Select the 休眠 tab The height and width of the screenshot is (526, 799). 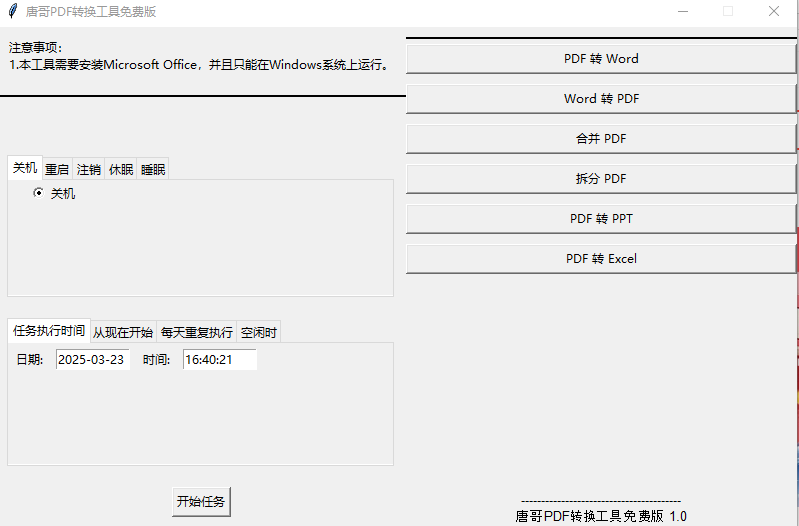click(x=121, y=169)
